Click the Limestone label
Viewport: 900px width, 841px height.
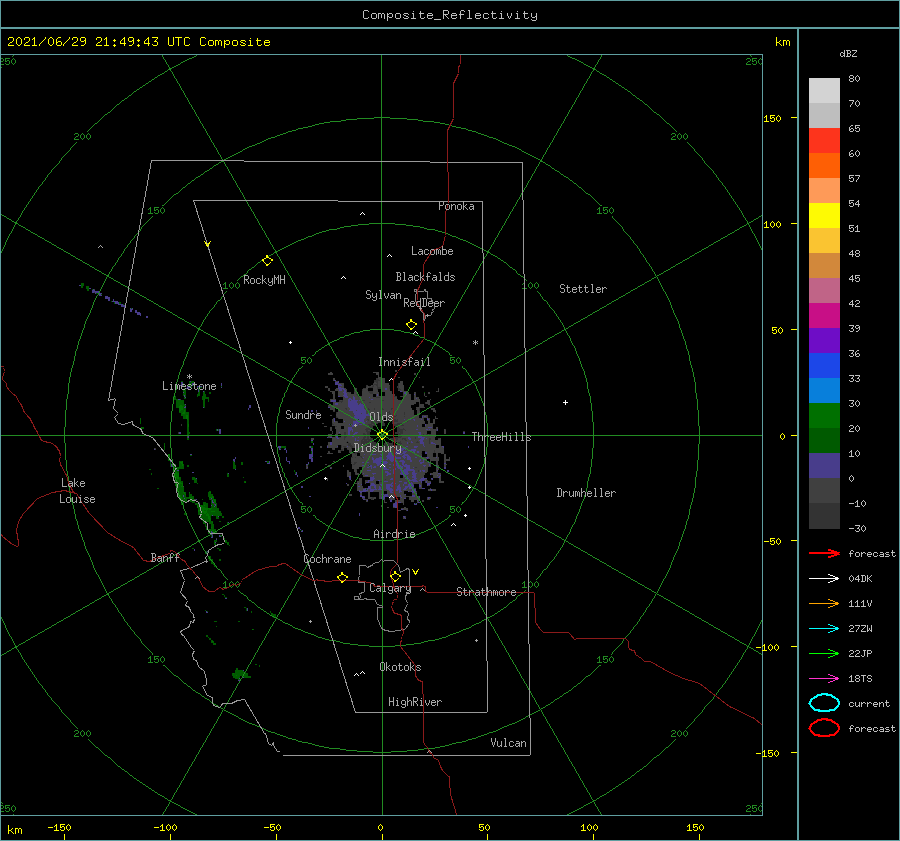pyautogui.click(x=189, y=386)
